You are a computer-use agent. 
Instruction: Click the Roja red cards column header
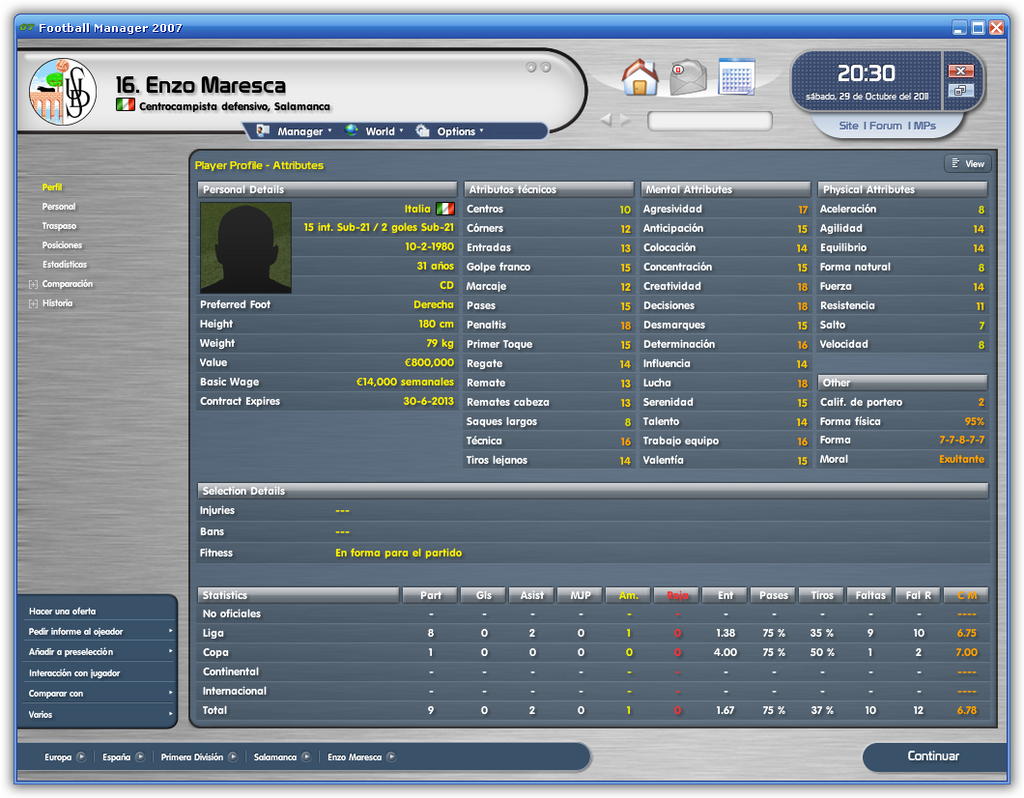coord(677,595)
